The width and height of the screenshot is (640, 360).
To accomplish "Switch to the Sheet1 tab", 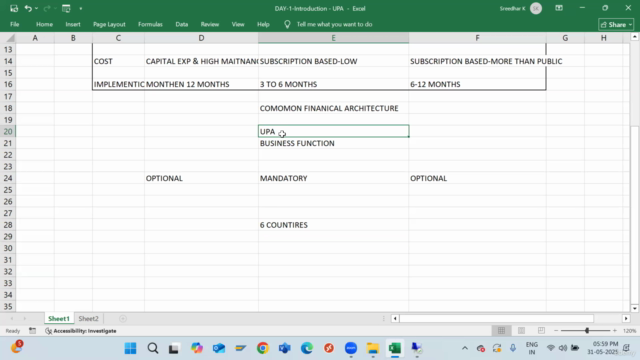I will coord(59,318).
